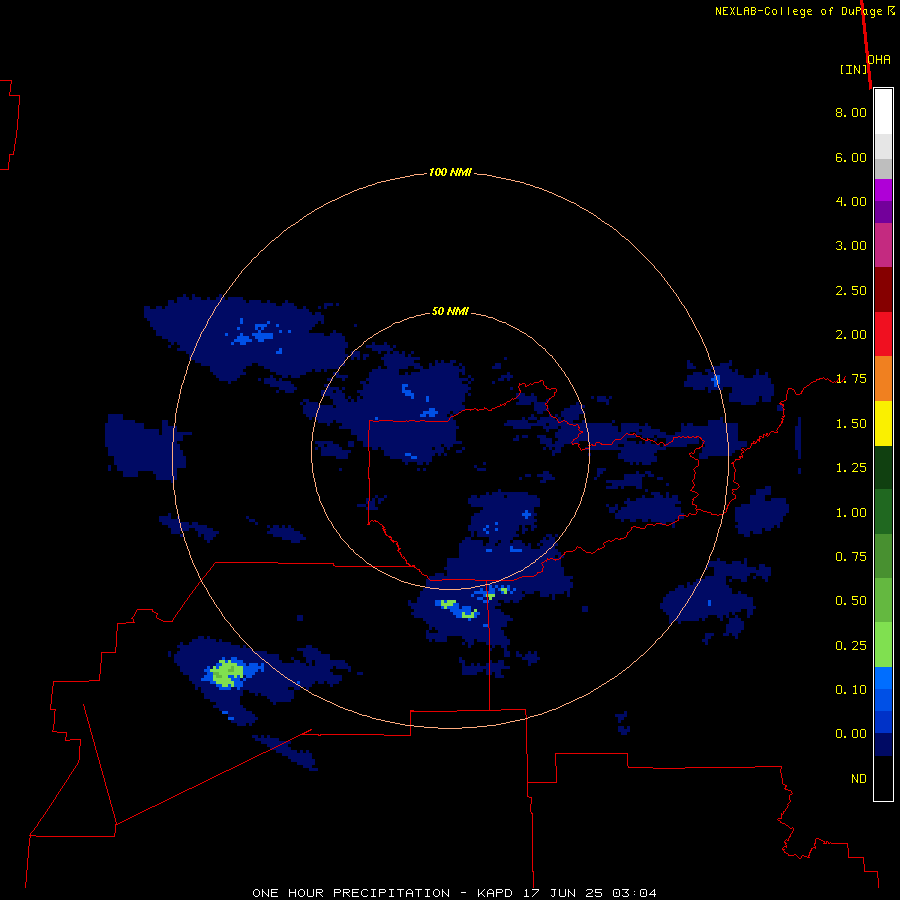Click the bright light green swatch at 0.25
Screen dimensions: 900x900
point(883,645)
